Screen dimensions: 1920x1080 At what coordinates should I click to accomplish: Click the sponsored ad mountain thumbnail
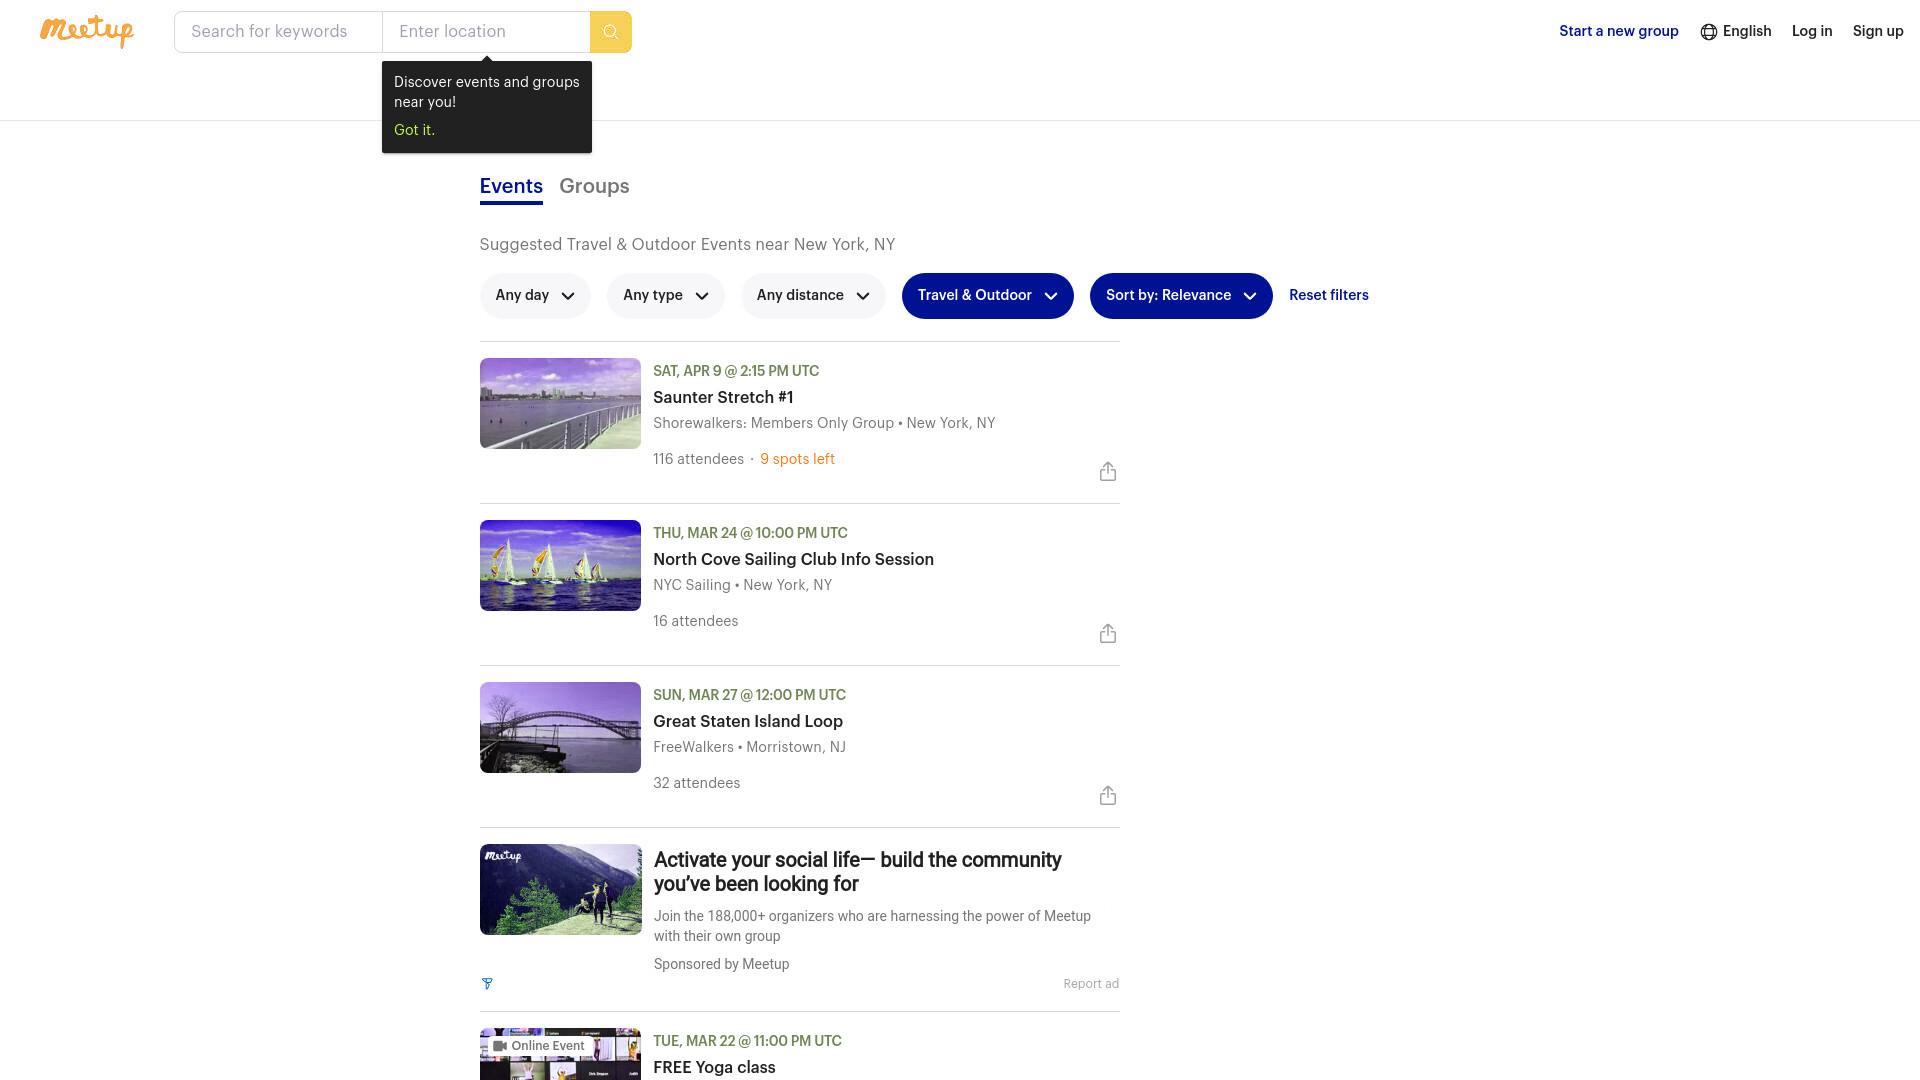pyautogui.click(x=560, y=890)
